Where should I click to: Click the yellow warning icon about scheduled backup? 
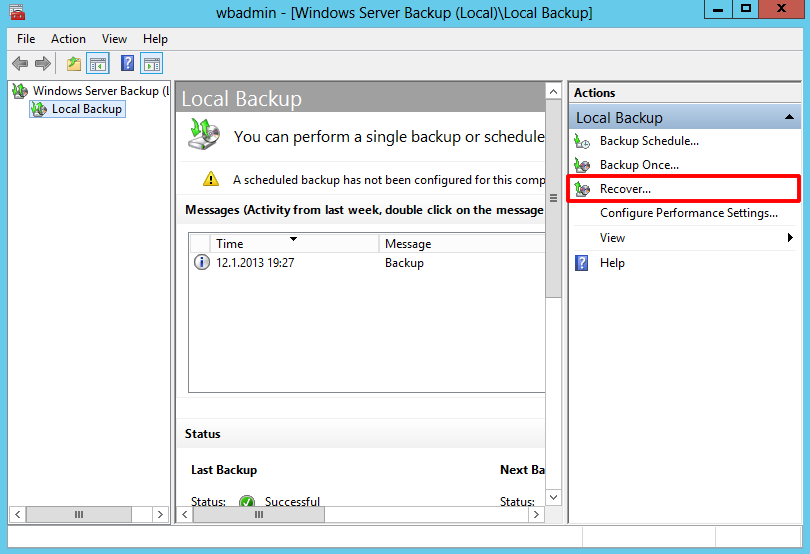(x=211, y=179)
